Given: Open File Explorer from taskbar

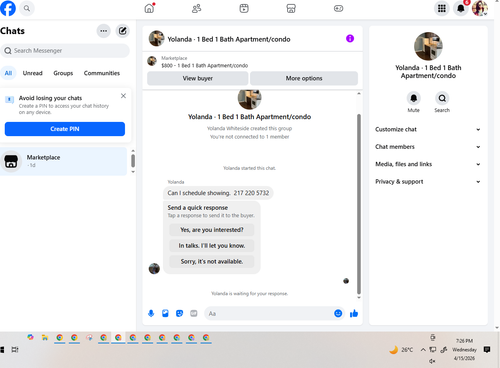Looking at the screenshot, I should click(45, 338).
